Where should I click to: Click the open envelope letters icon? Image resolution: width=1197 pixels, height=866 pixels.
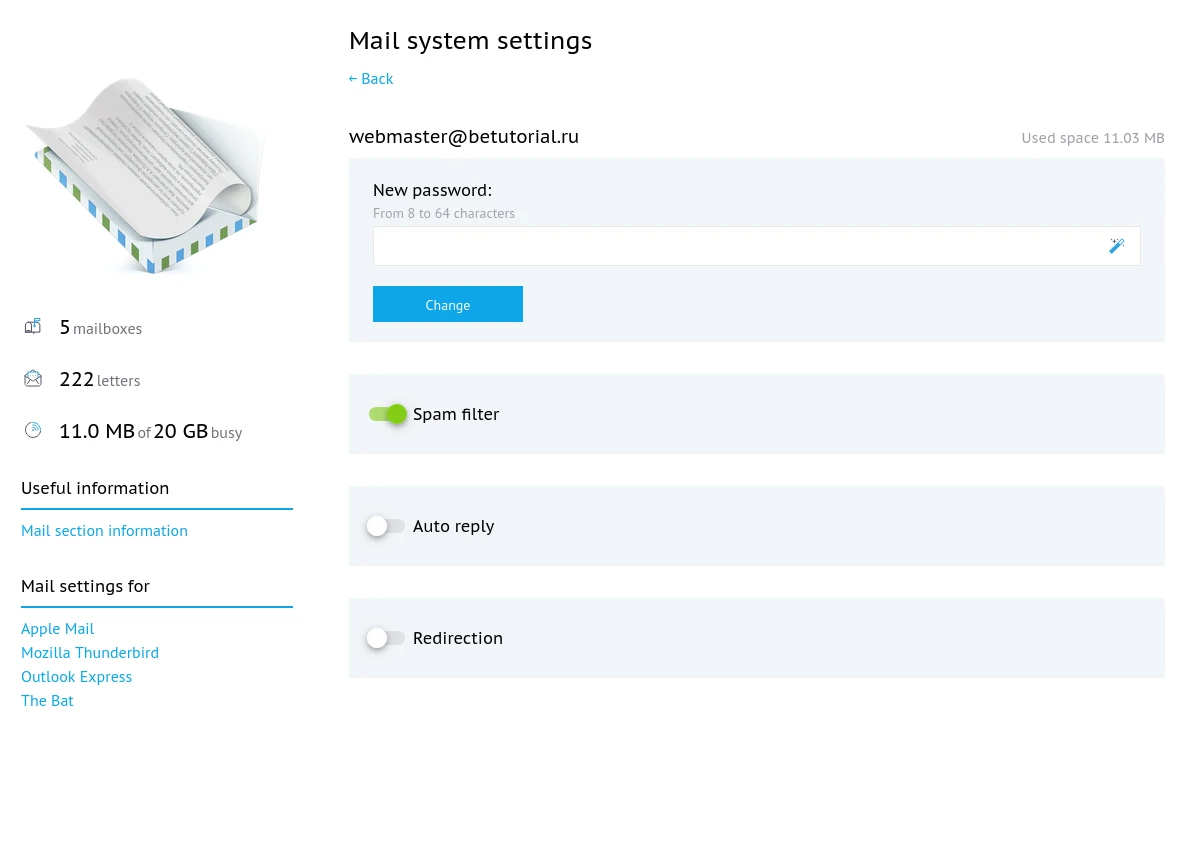(33, 379)
